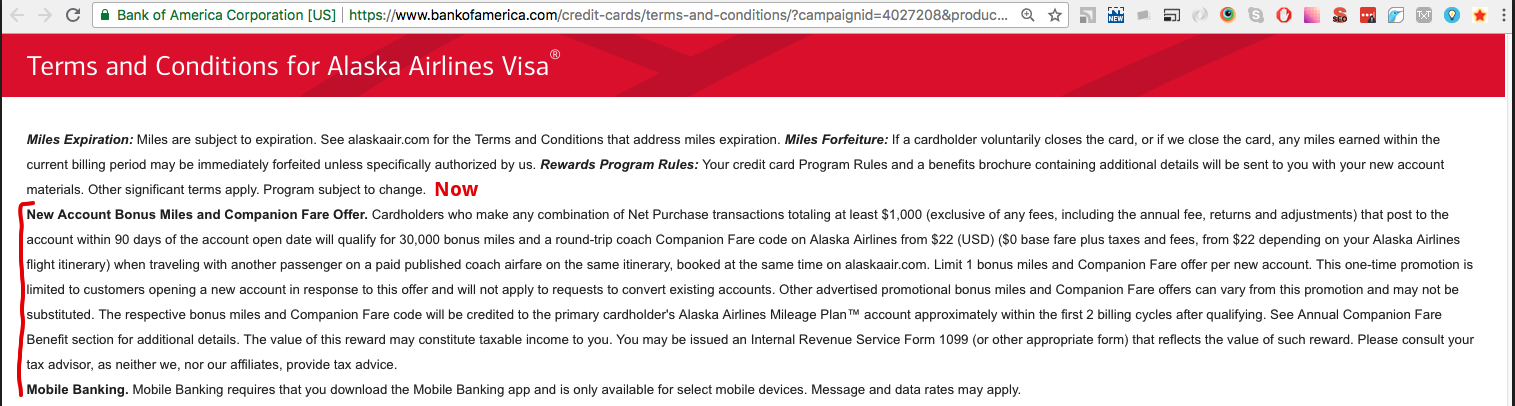Click the browser forward arrow
This screenshot has height=406, width=1515.
tap(44, 15)
